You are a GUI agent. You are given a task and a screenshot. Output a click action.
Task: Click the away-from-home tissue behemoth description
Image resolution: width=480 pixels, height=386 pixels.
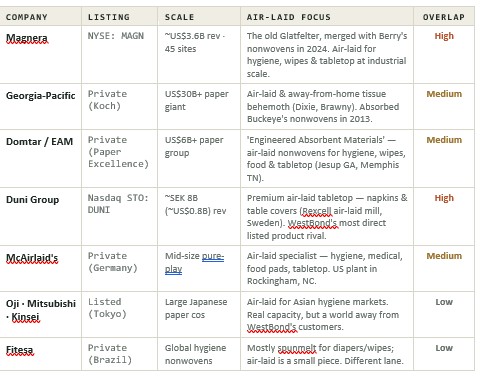pos(327,107)
